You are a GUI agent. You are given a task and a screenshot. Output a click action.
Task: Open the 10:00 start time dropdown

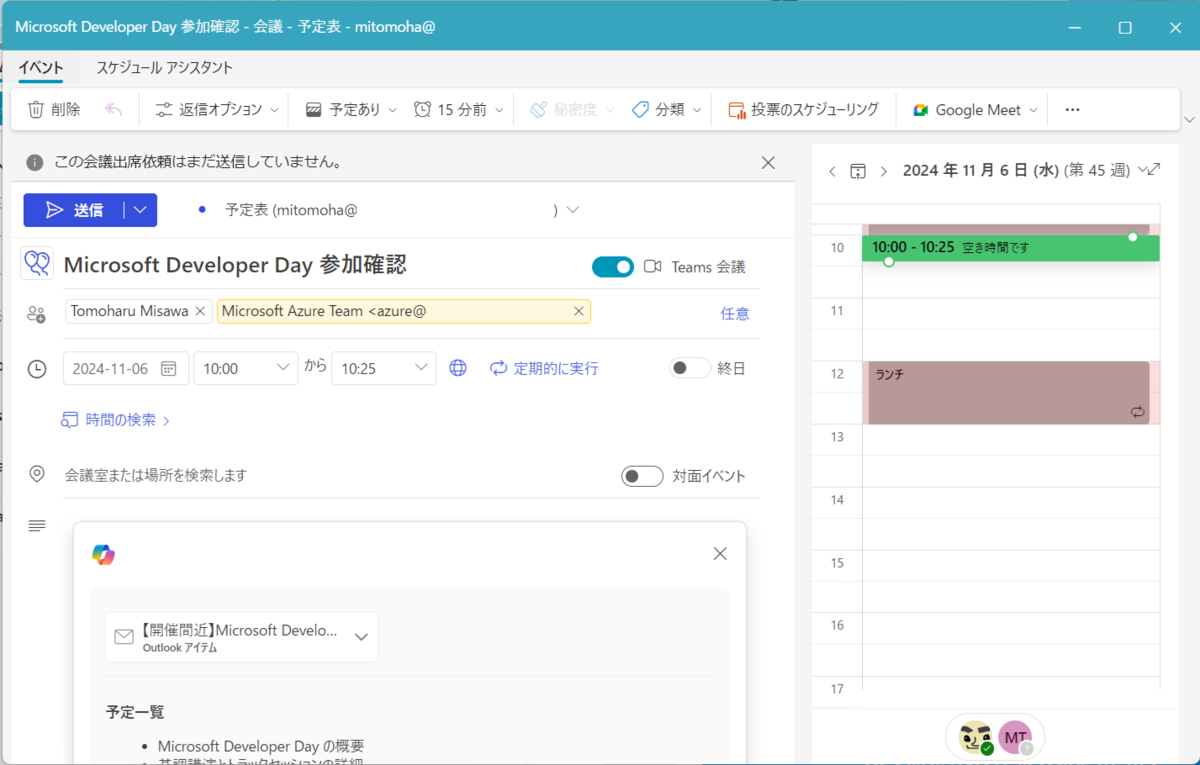246,368
